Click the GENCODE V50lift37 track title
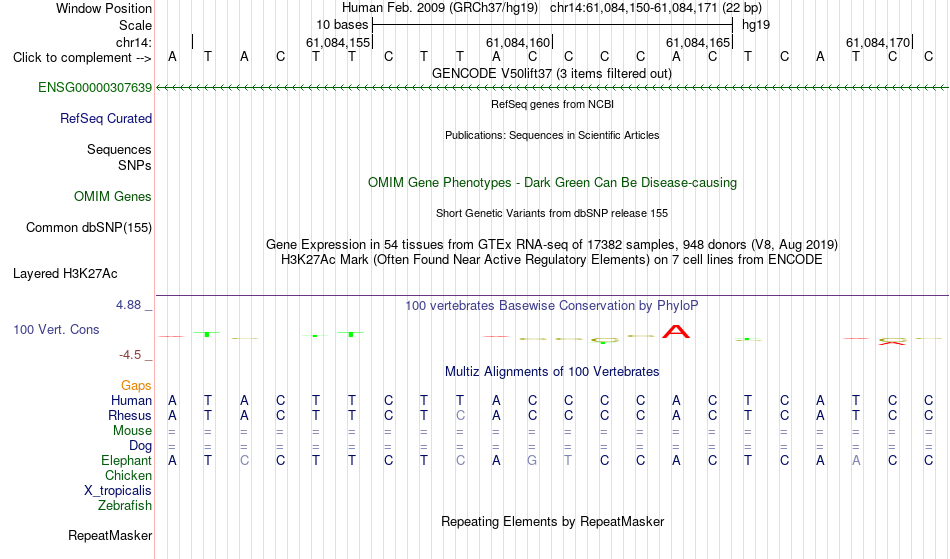Viewport: 950px width, 559px height. coord(551,74)
